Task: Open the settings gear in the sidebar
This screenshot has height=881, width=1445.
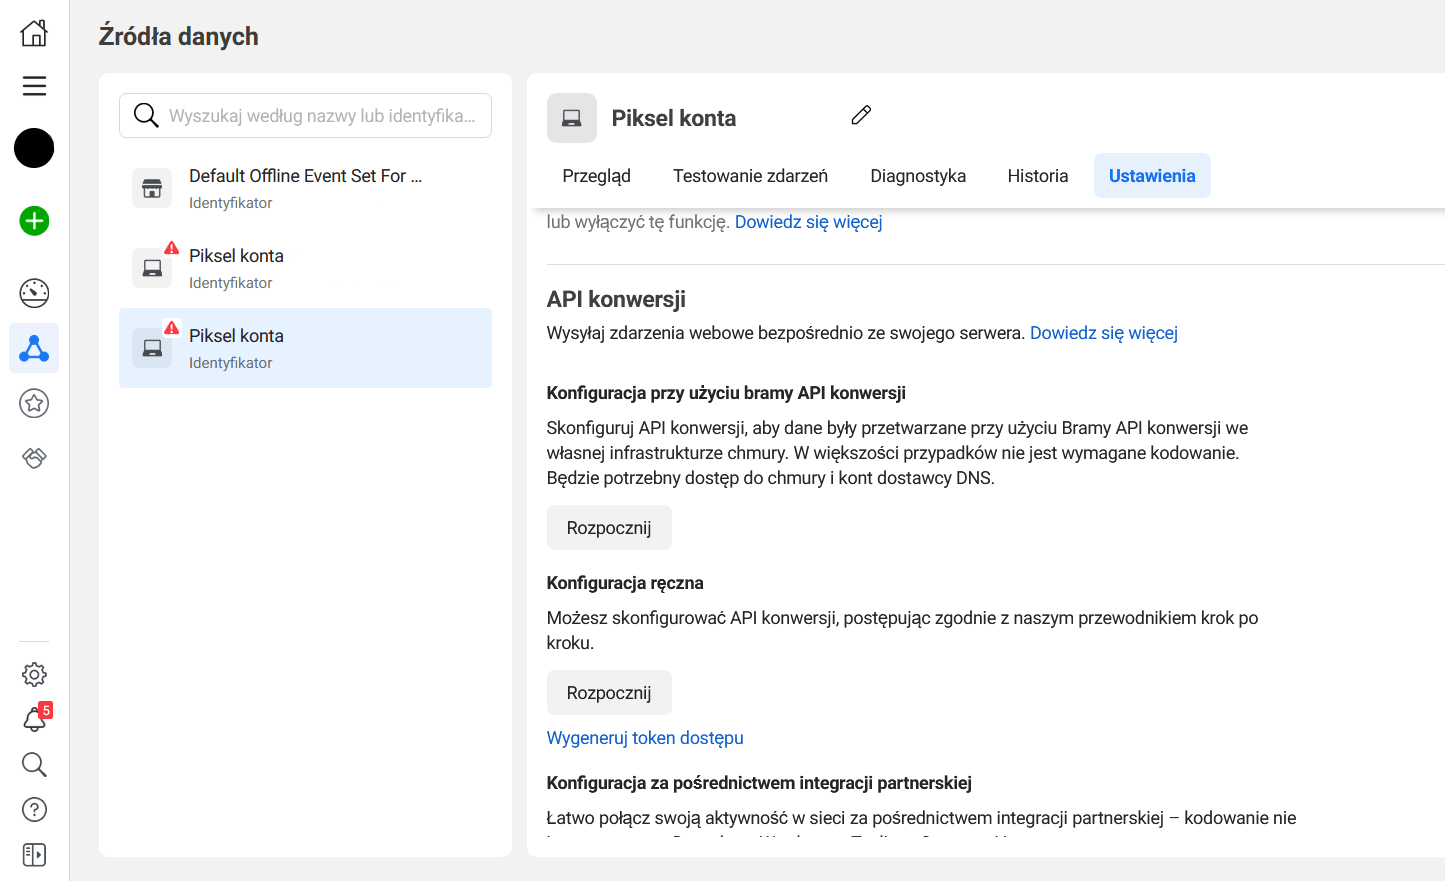Action: click(x=34, y=674)
